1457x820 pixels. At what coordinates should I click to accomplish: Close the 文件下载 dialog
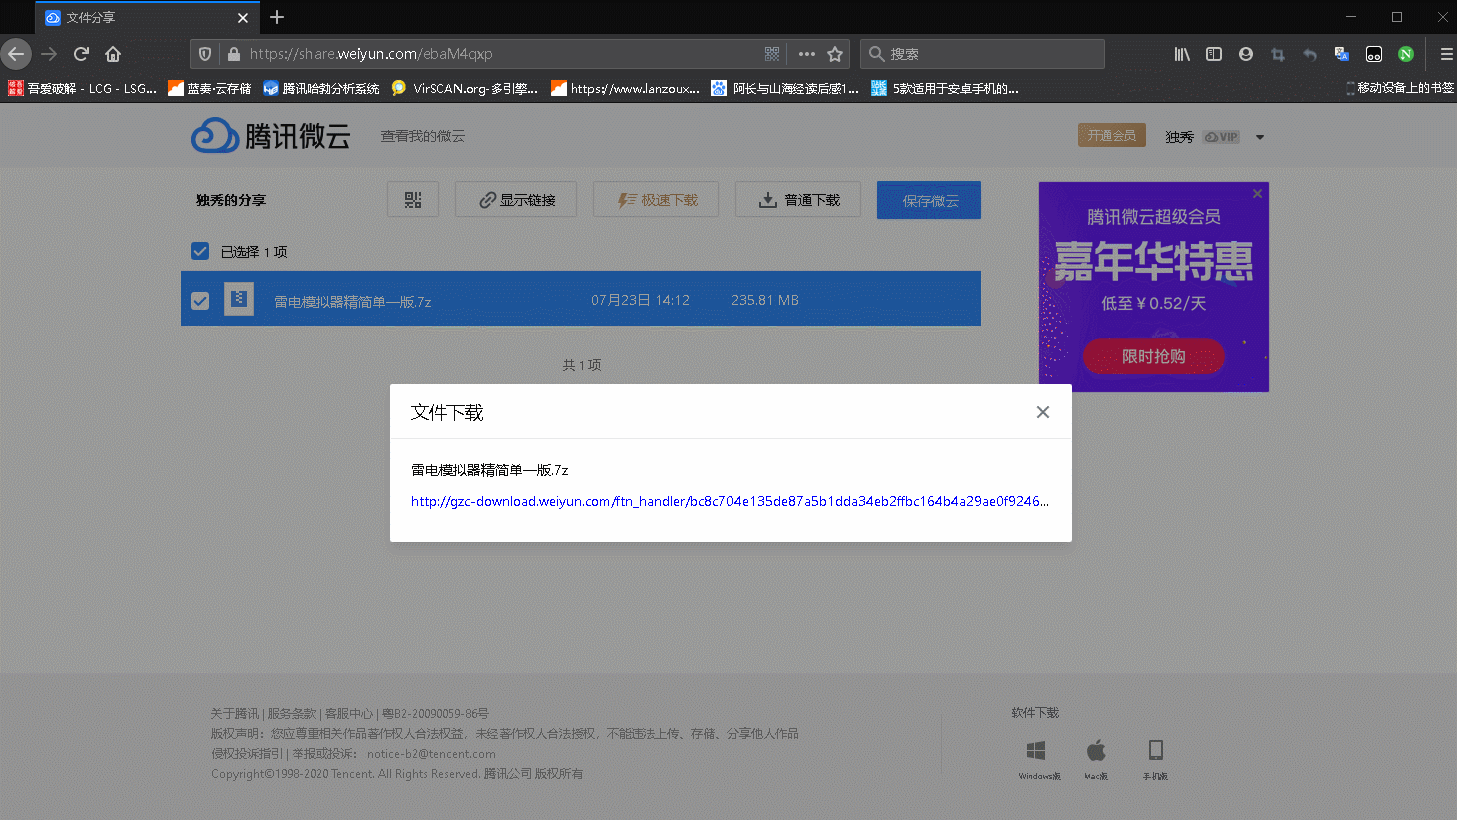click(1042, 412)
